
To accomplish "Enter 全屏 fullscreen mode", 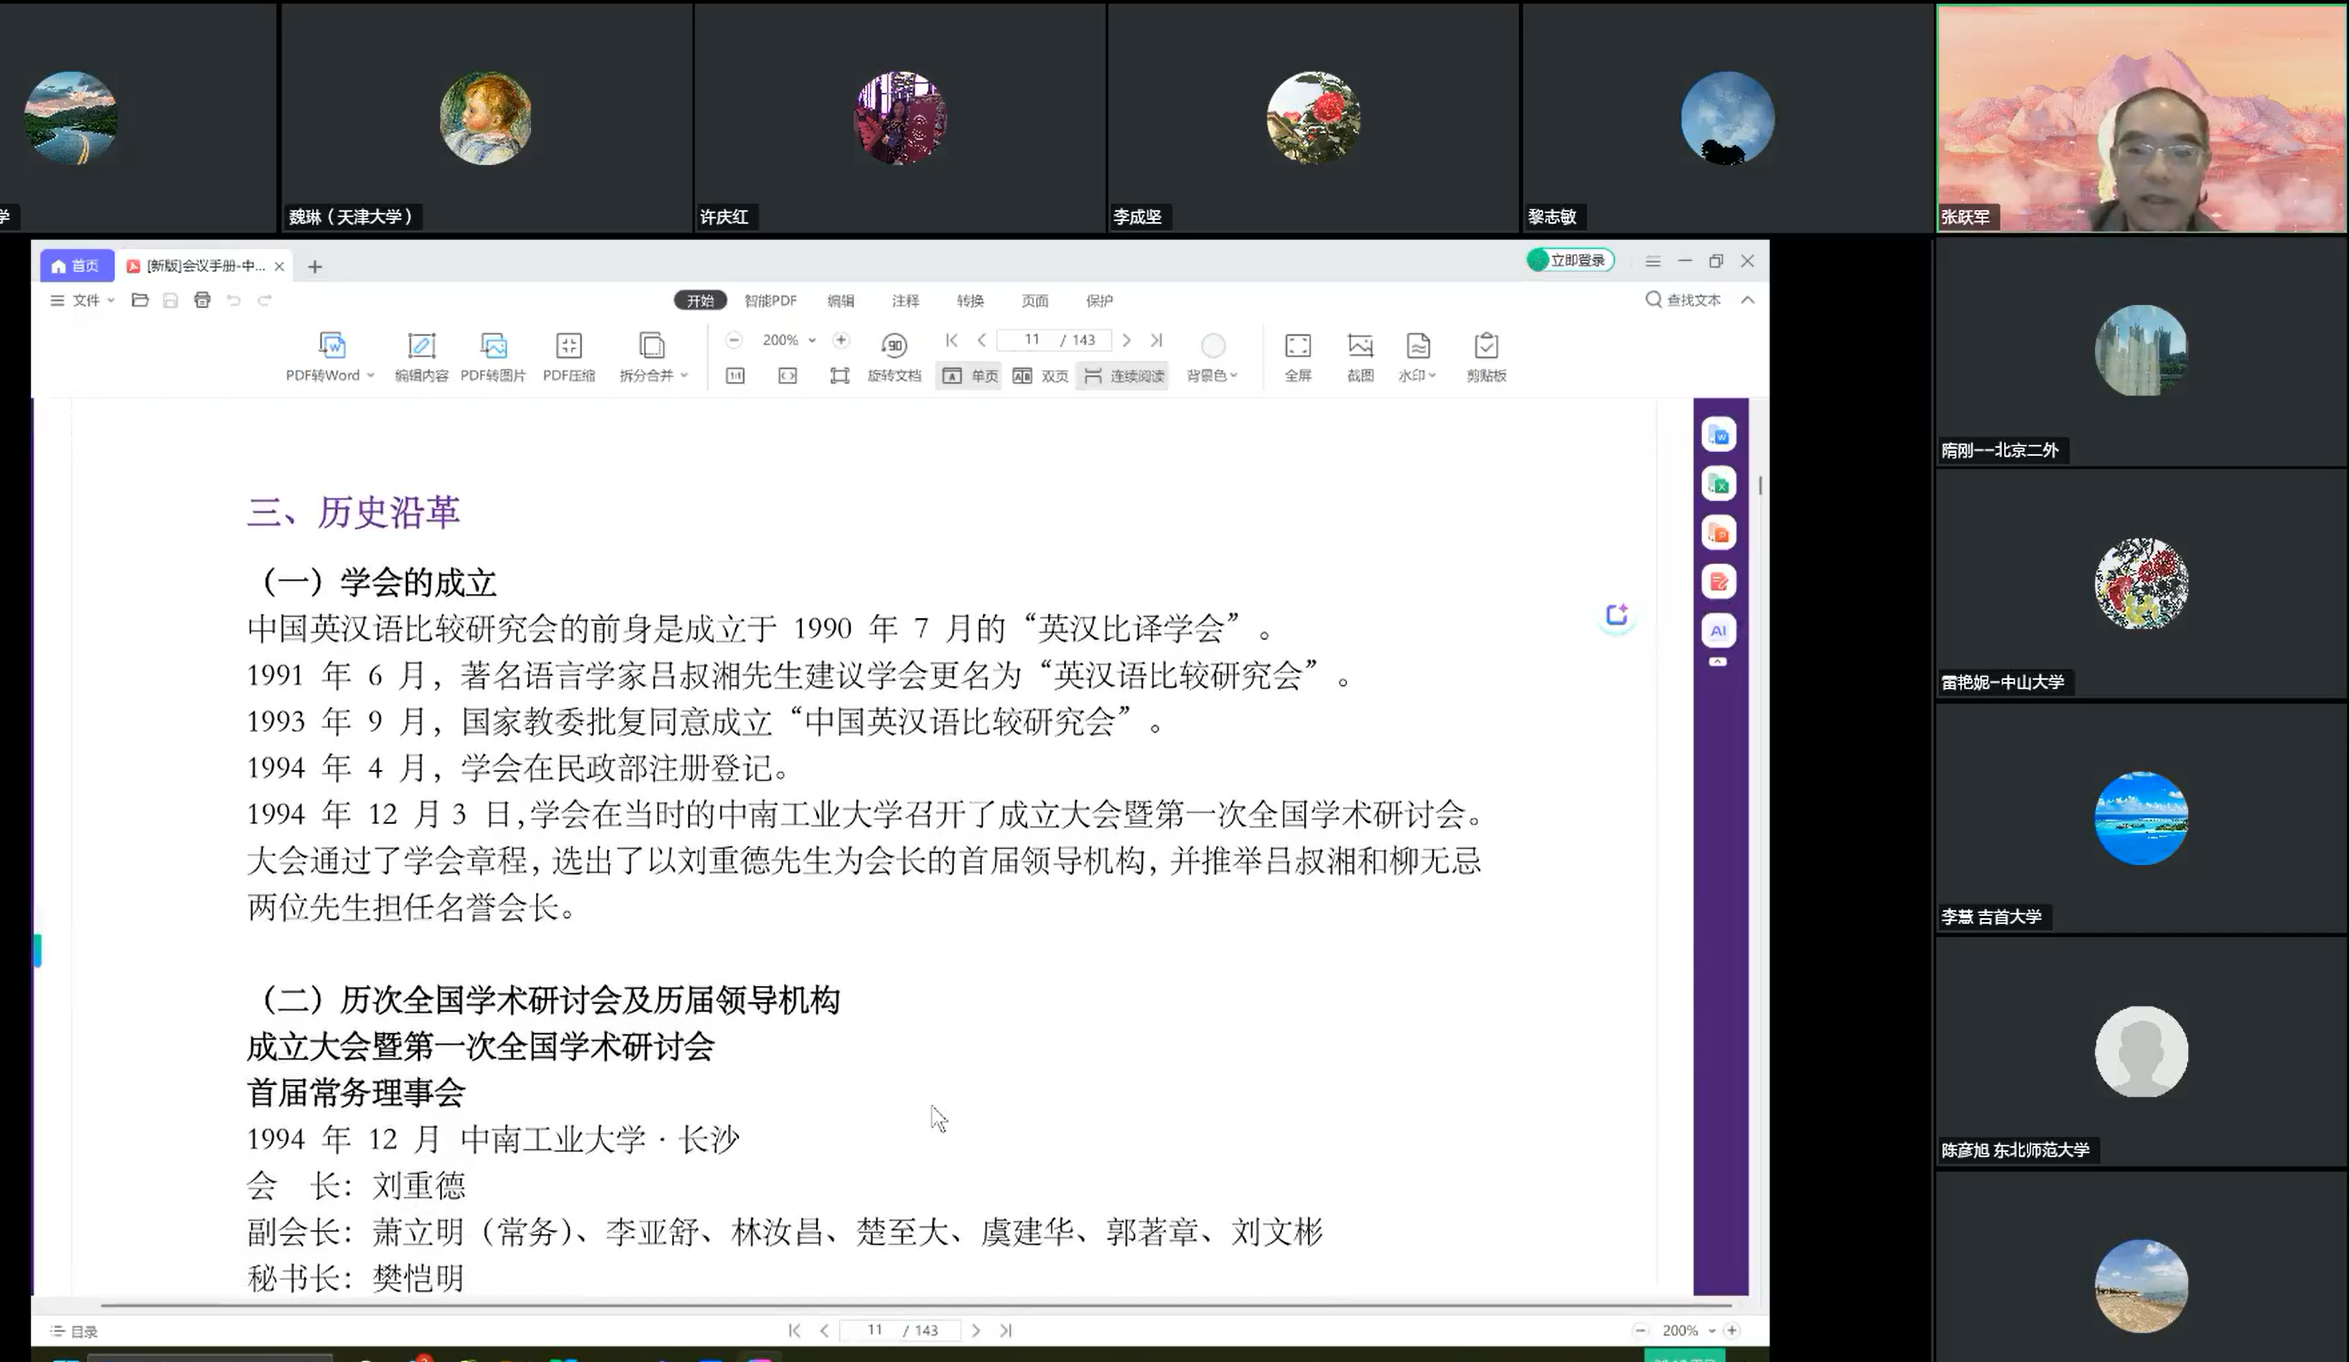I will pyautogui.click(x=1297, y=346).
